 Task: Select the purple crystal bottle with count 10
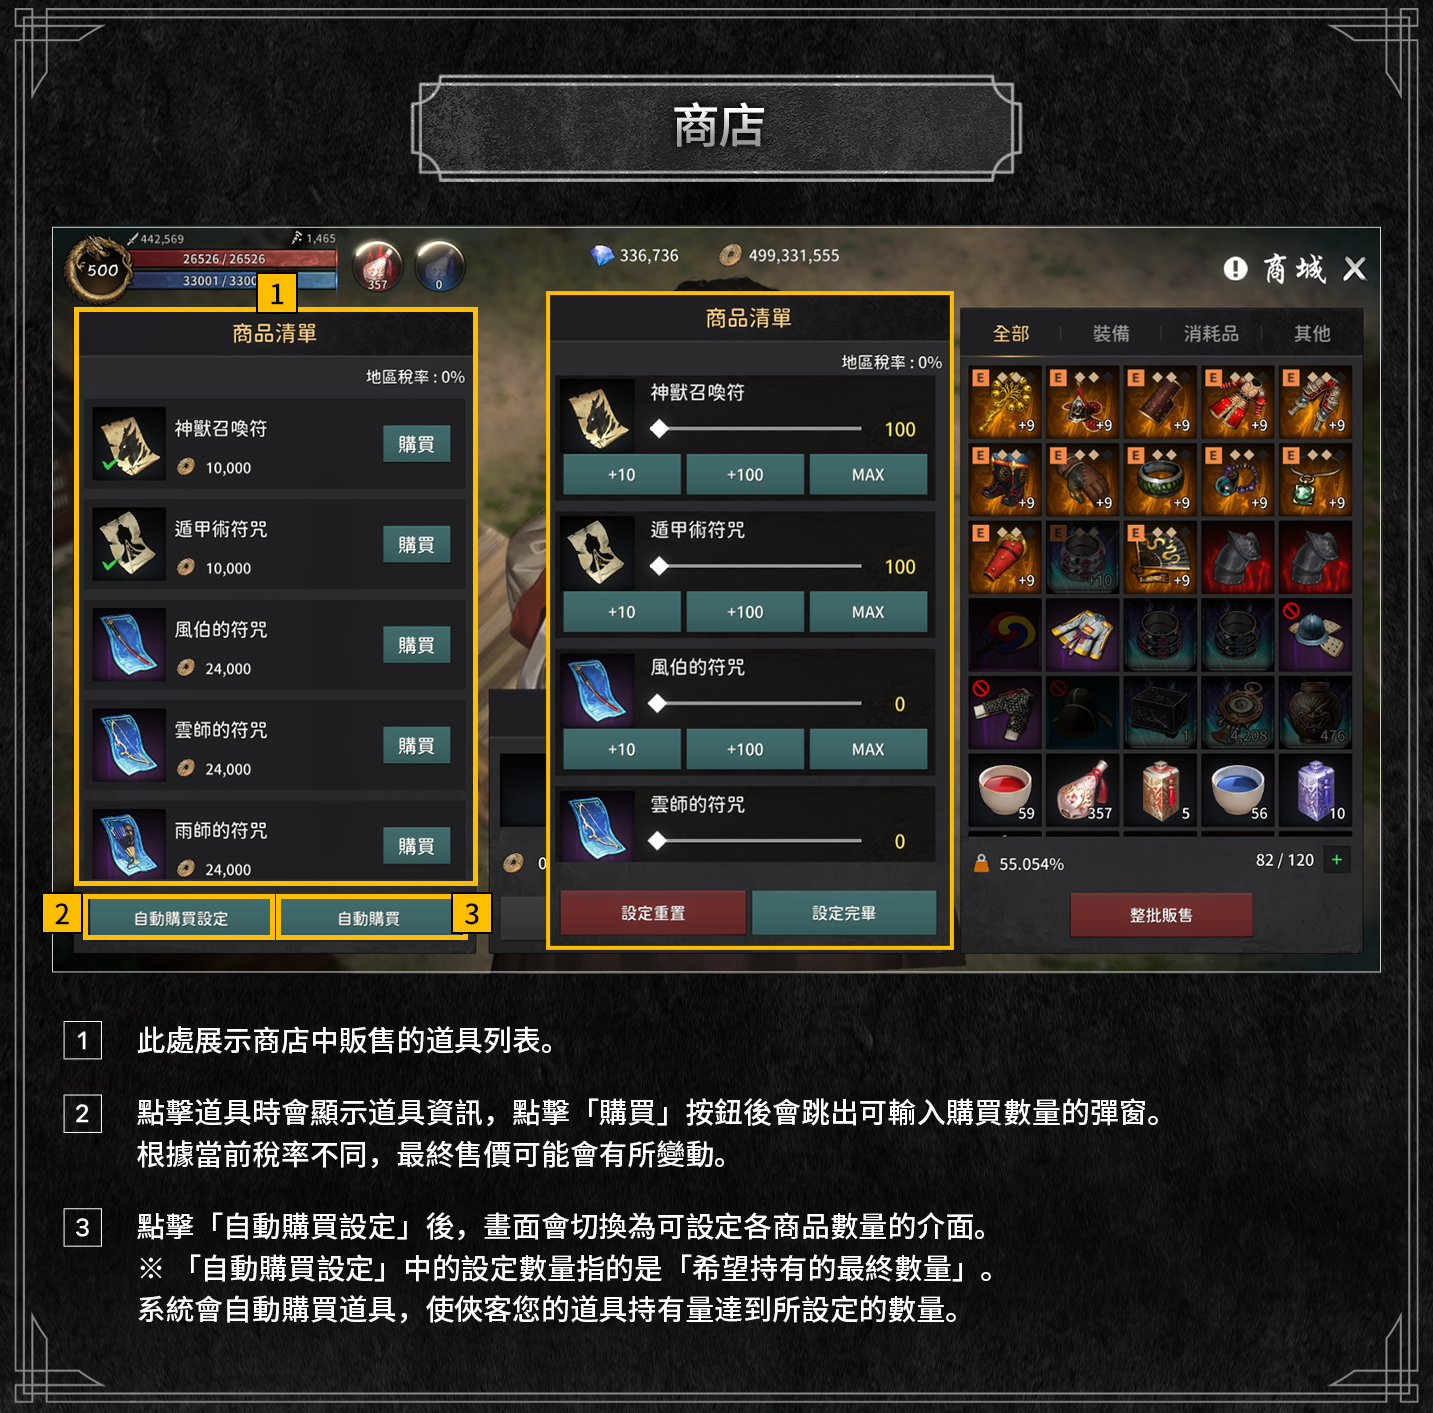click(x=1315, y=790)
